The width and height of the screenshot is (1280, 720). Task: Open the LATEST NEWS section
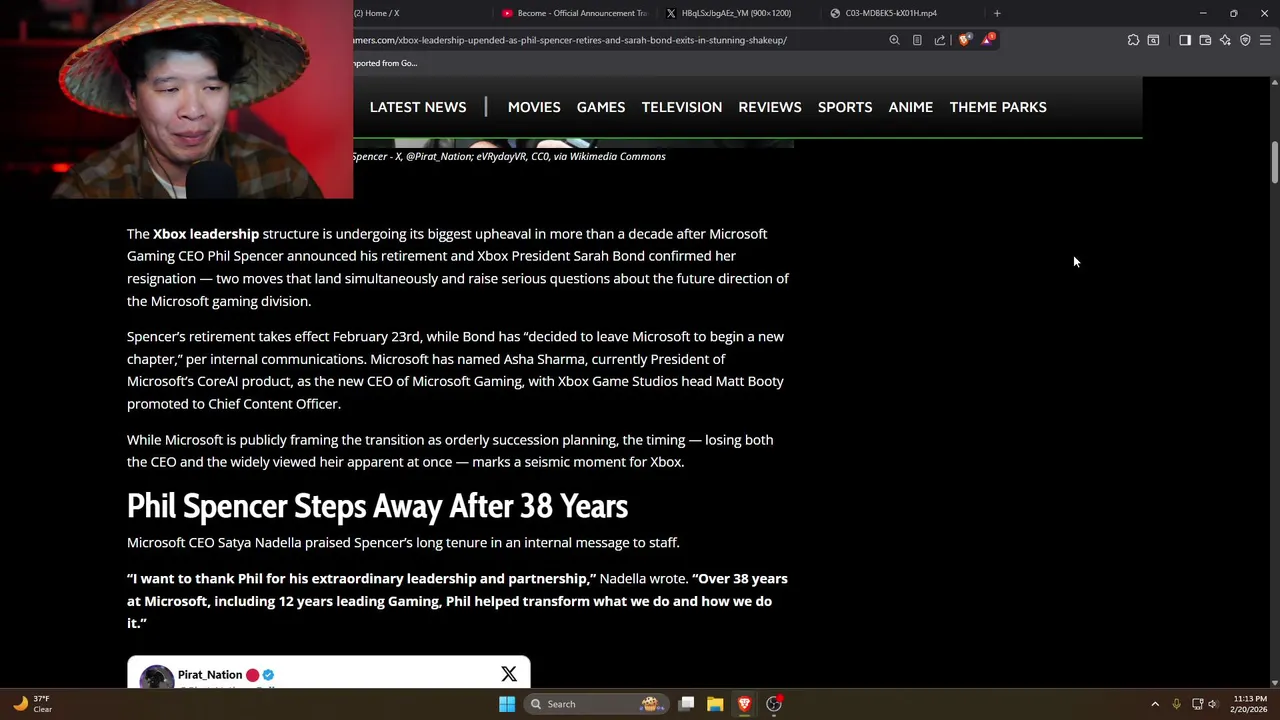point(418,107)
